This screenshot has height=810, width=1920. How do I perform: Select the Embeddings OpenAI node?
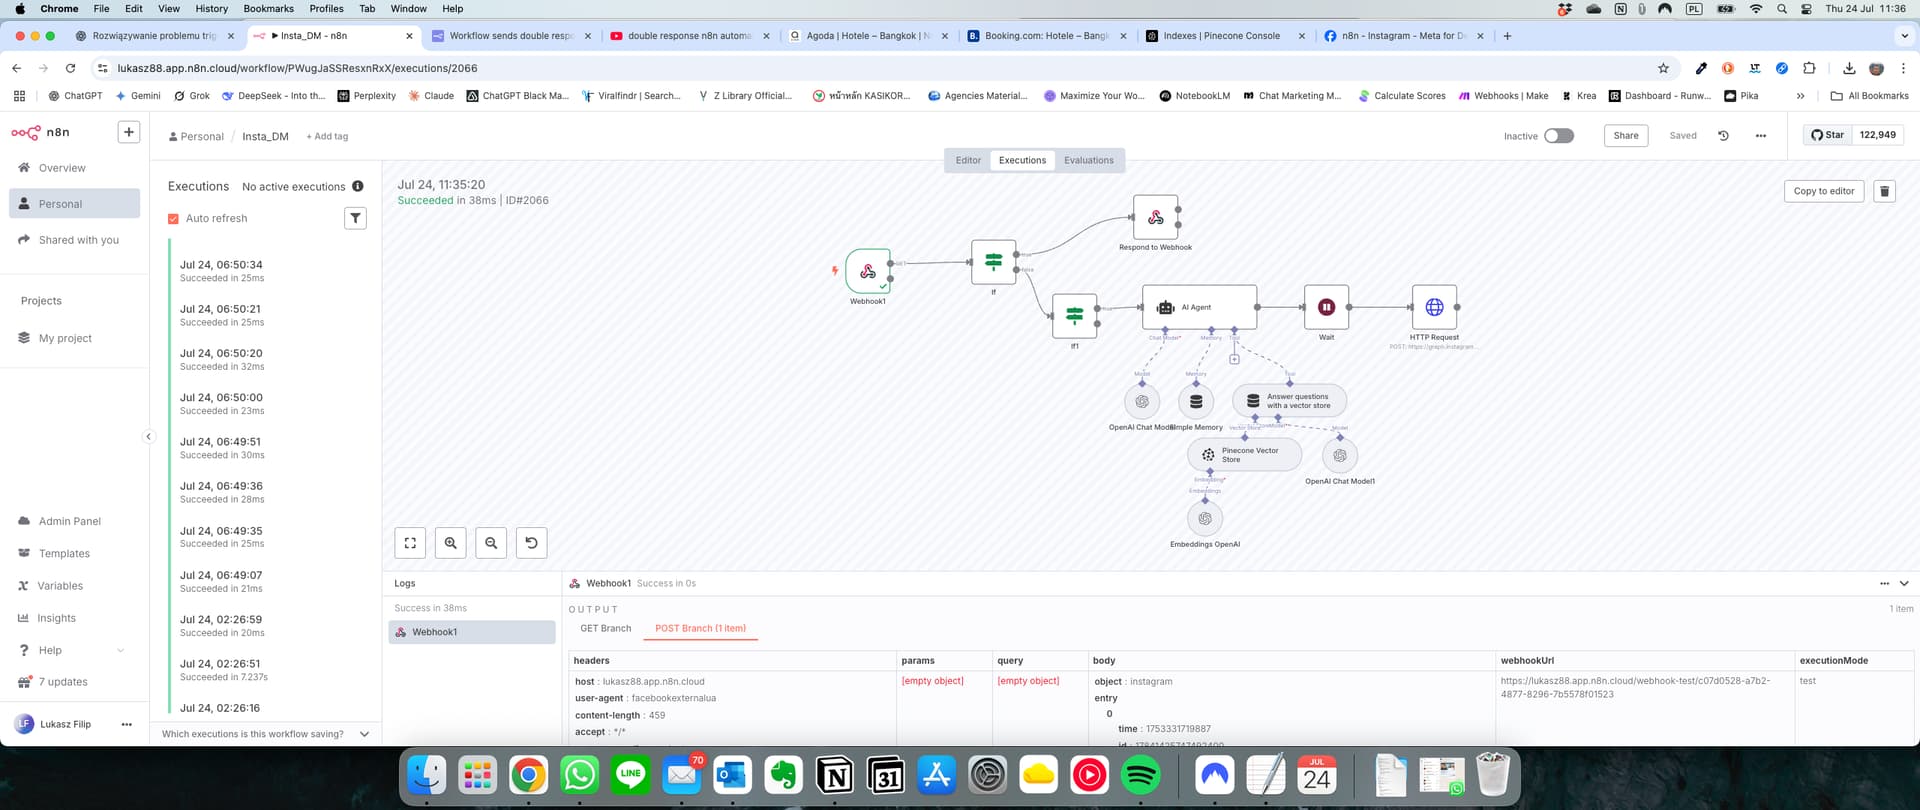pyautogui.click(x=1205, y=519)
